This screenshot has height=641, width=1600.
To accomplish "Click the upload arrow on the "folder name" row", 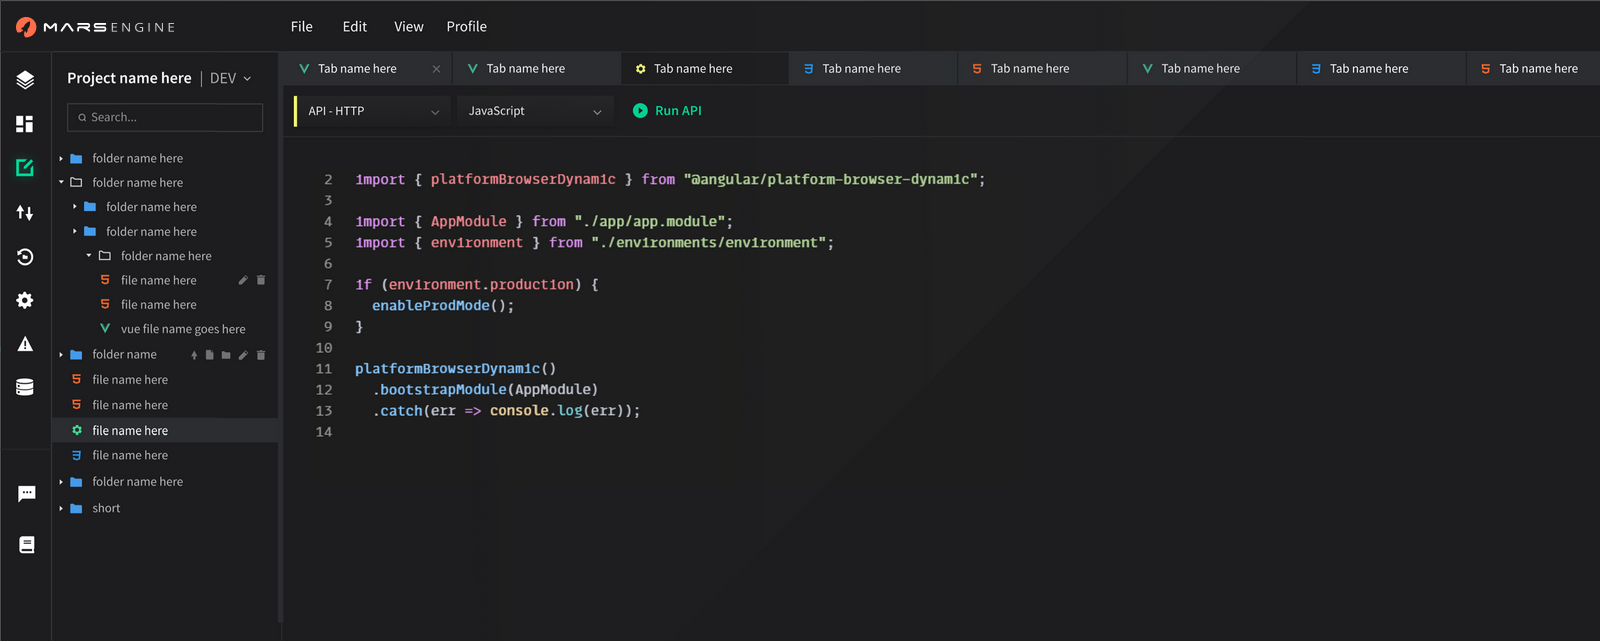I will 194,355.
